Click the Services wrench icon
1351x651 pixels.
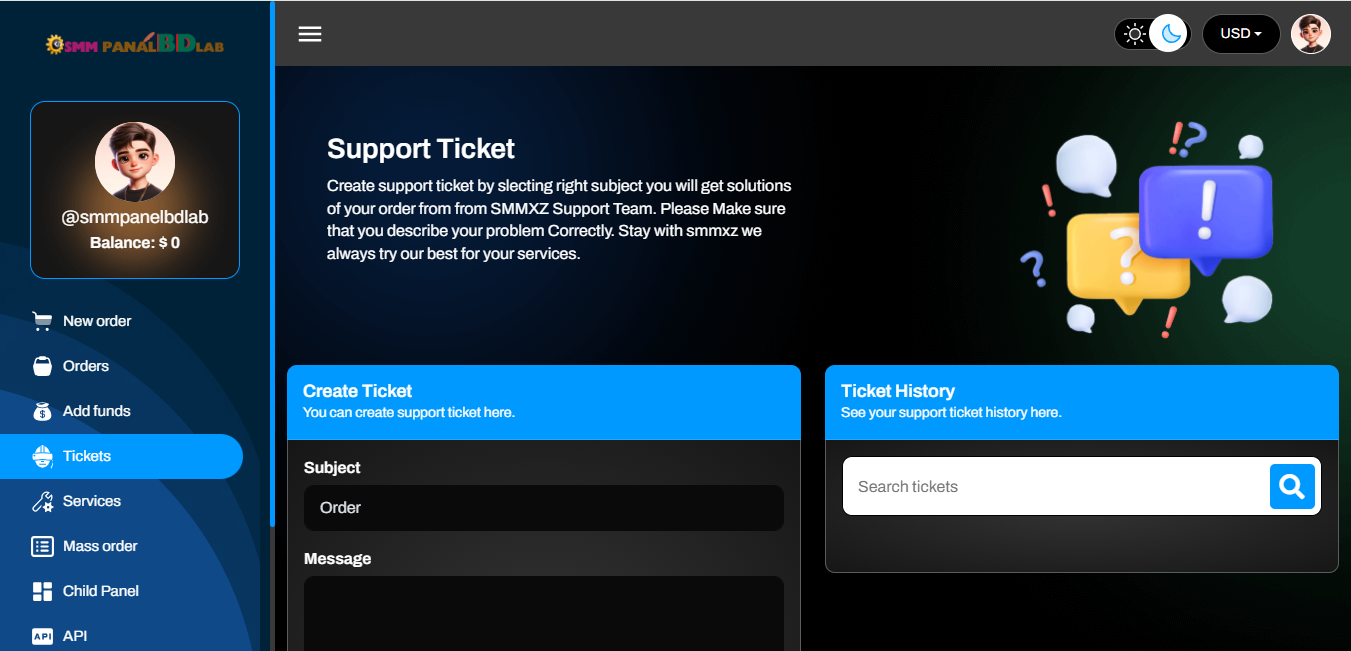pos(42,501)
